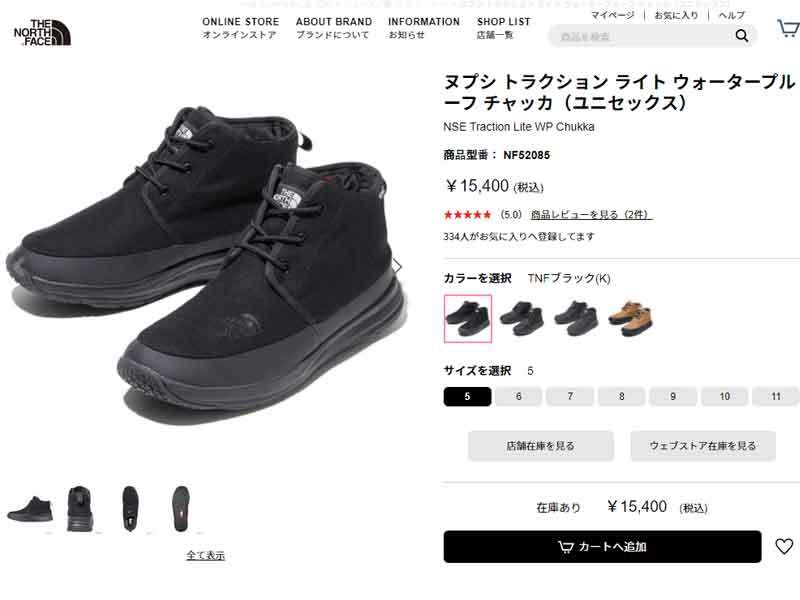Screen dimensions: 800x600
Task: Click The North Face logo
Action: [42, 33]
